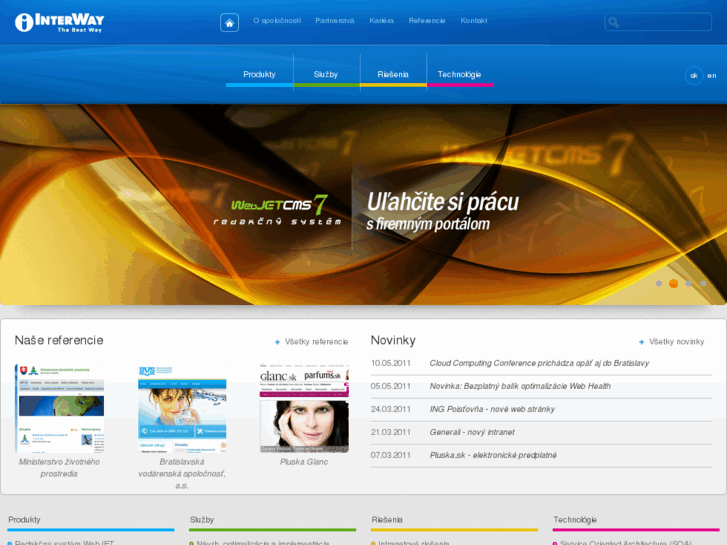Select third banner slide dot

pos(689,283)
